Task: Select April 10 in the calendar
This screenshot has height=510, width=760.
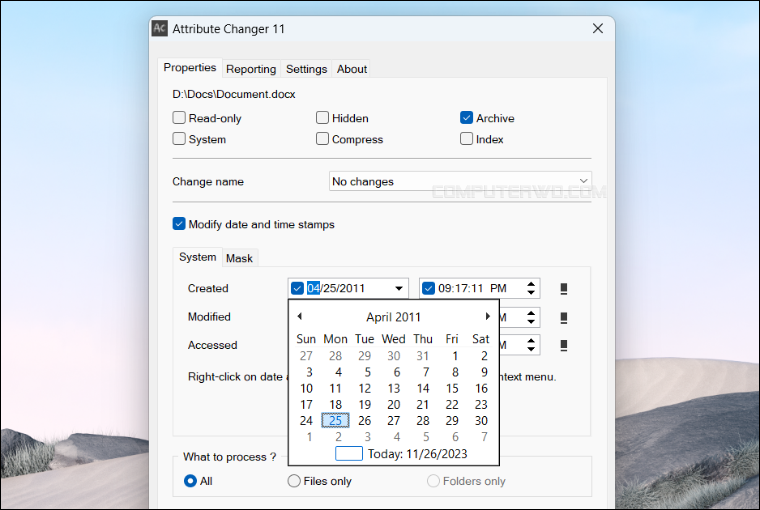Action: pos(306,388)
